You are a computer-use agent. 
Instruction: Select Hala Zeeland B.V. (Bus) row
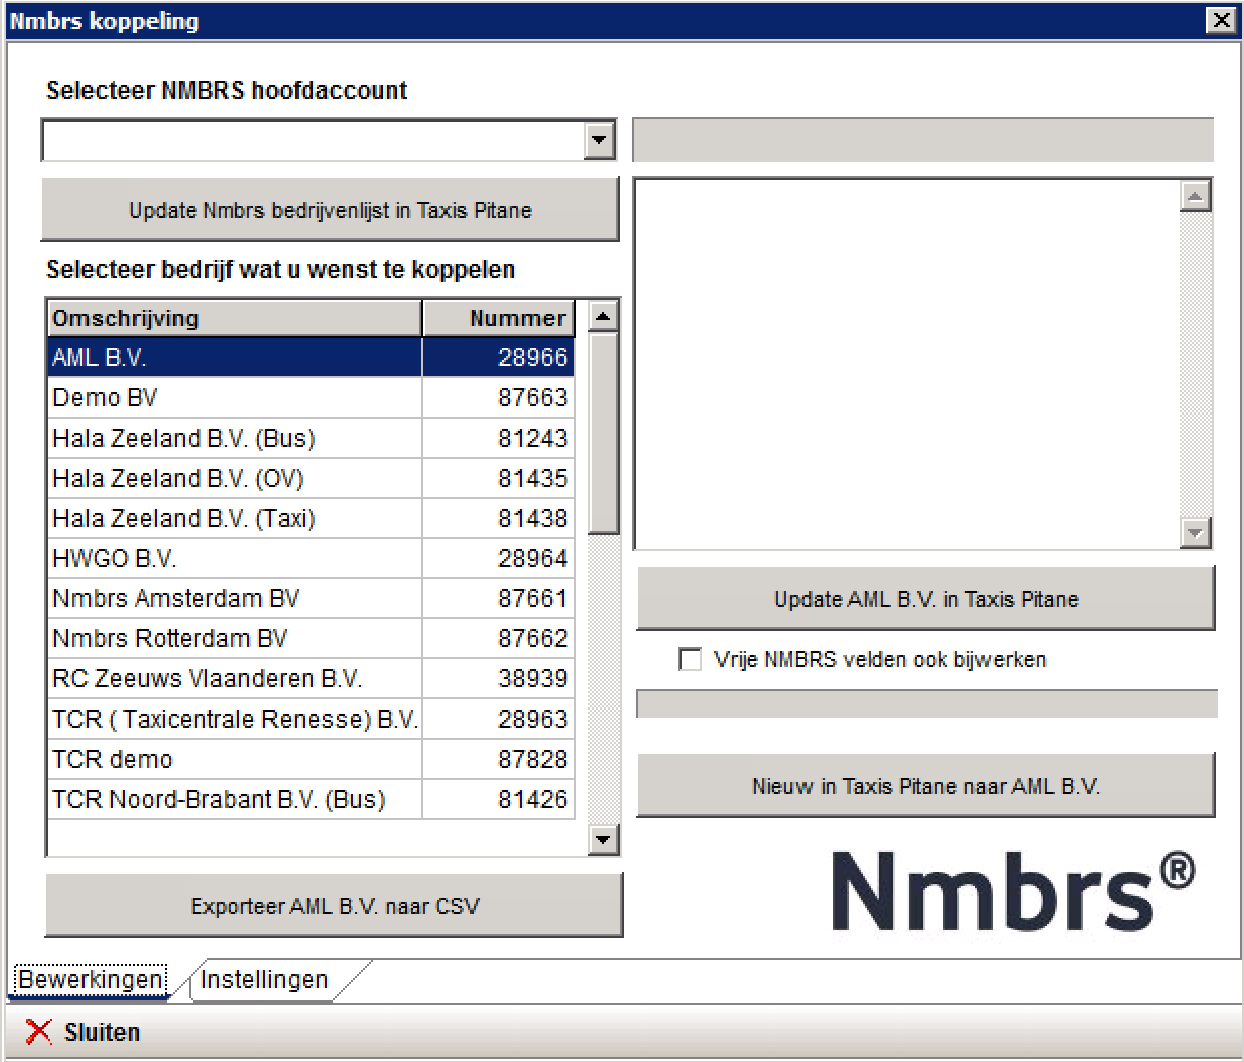(311, 438)
